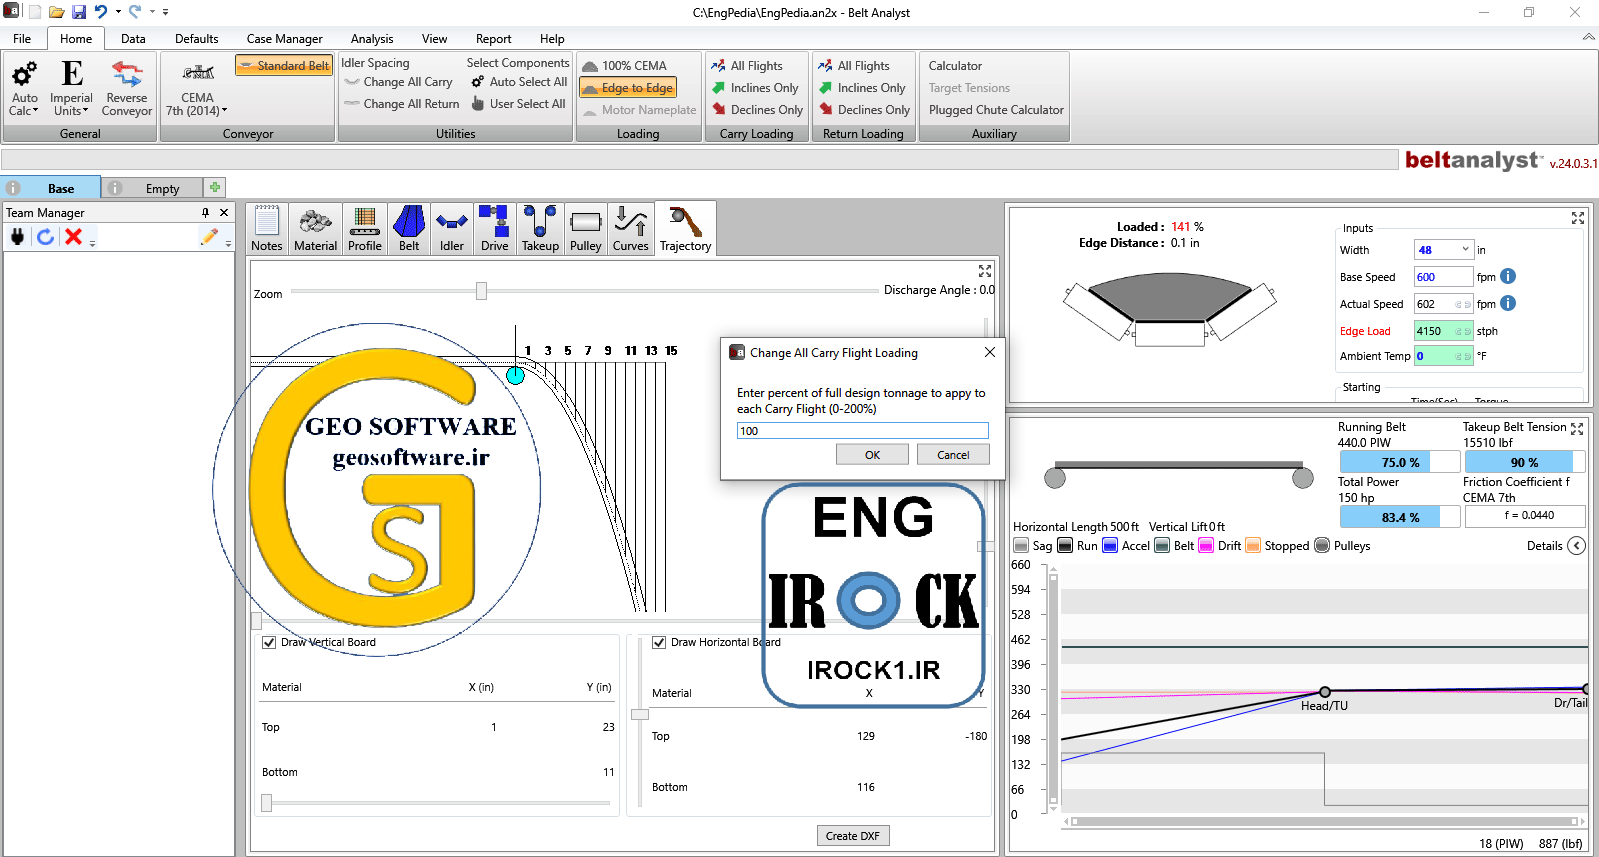Image resolution: width=1599 pixels, height=857 pixels.
Task: Switch to the Data ribbon tab
Action: tap(133, 39)
